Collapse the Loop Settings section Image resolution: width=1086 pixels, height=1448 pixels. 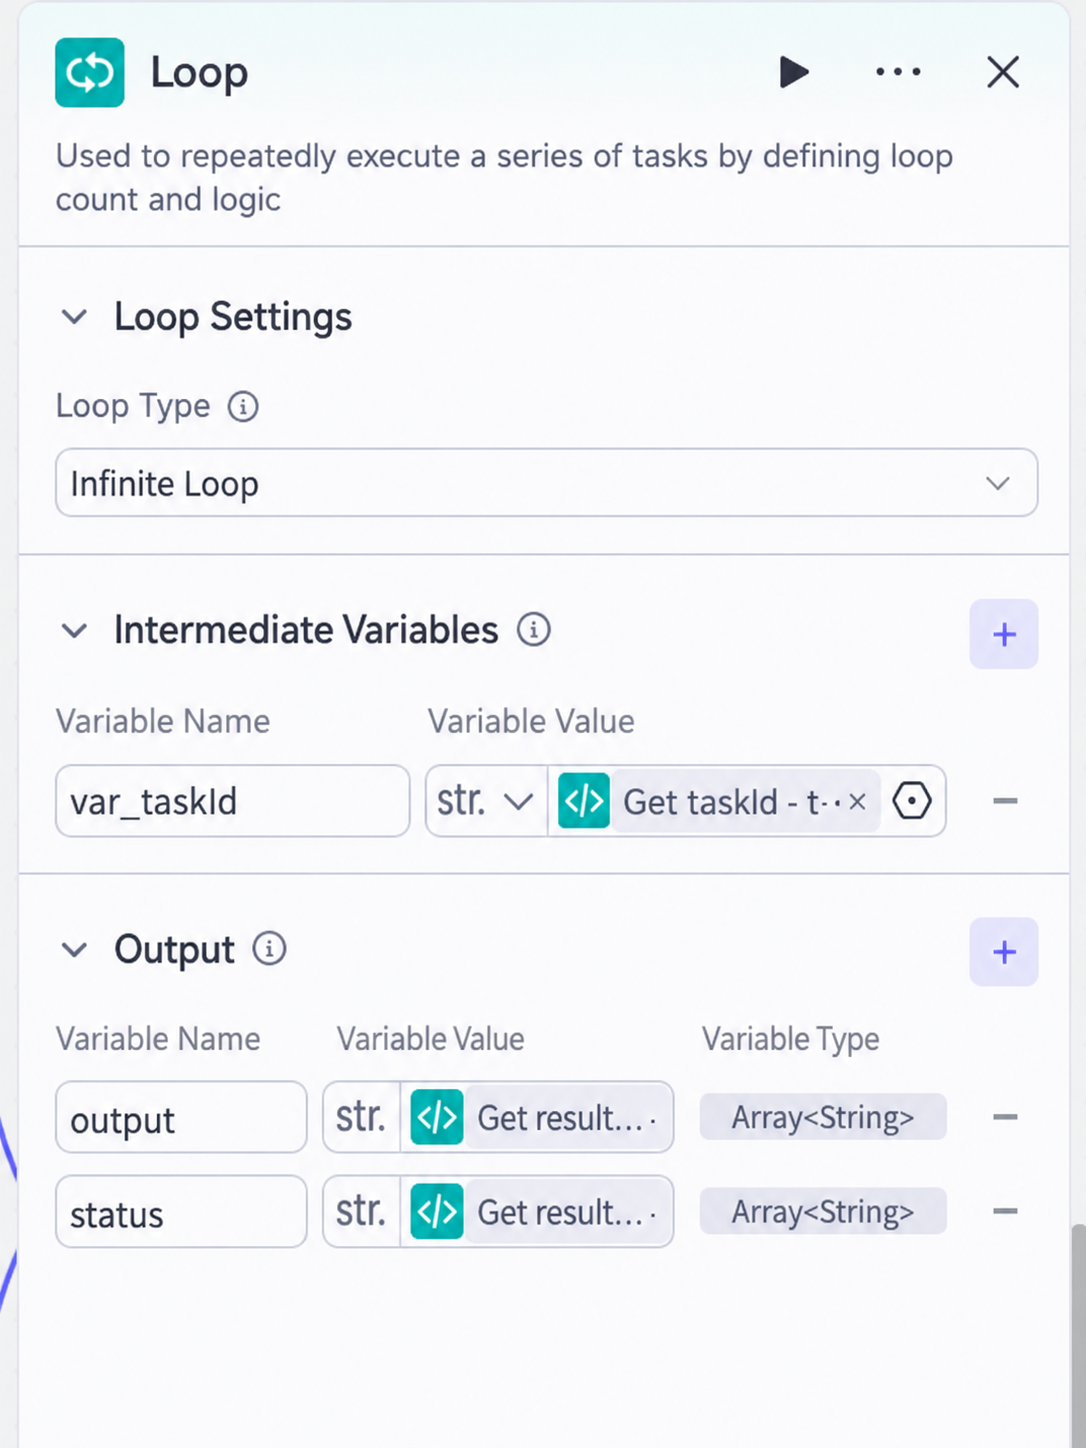tap(75, 317)
